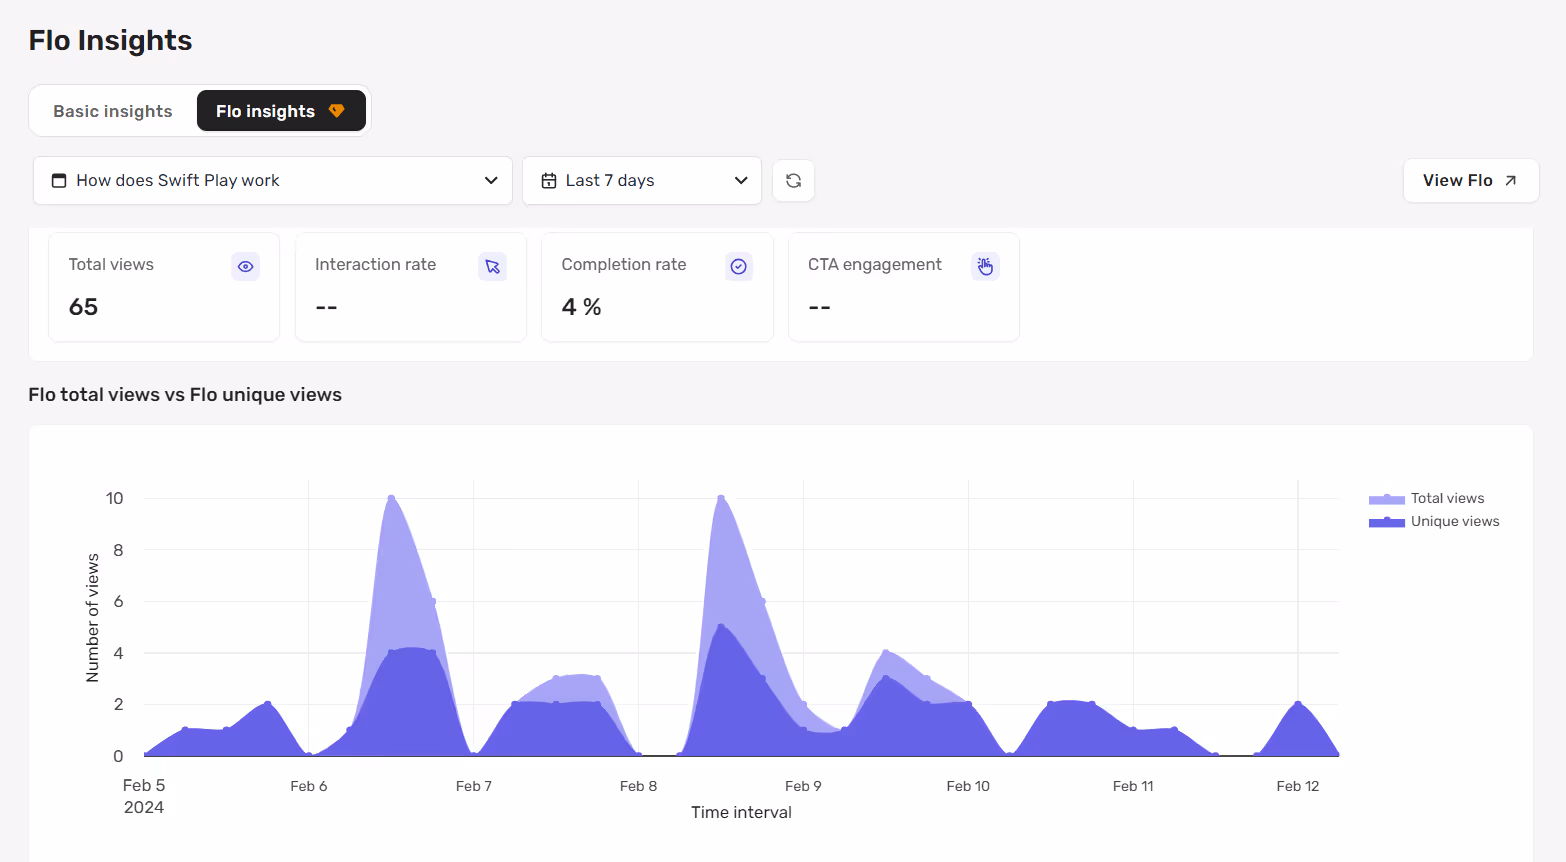Switch to the Basic insights tab
Viewport: 1566px width, 862px height.
pyautogui.click(x=113, y=111)
